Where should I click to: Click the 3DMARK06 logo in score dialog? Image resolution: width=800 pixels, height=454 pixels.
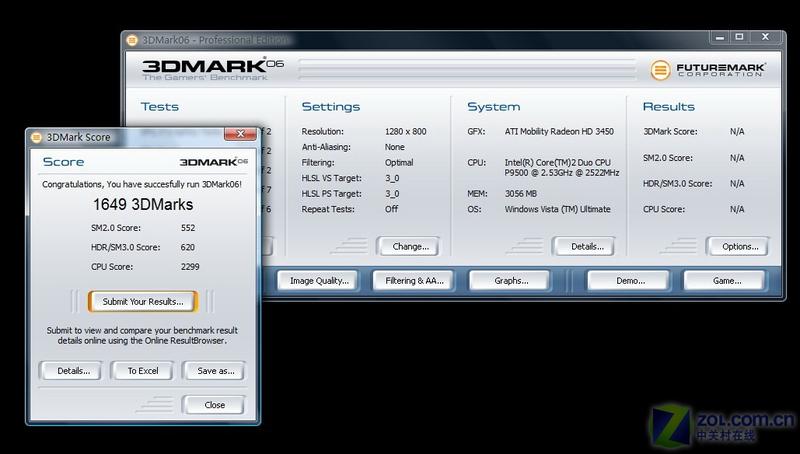click(213, 162)
